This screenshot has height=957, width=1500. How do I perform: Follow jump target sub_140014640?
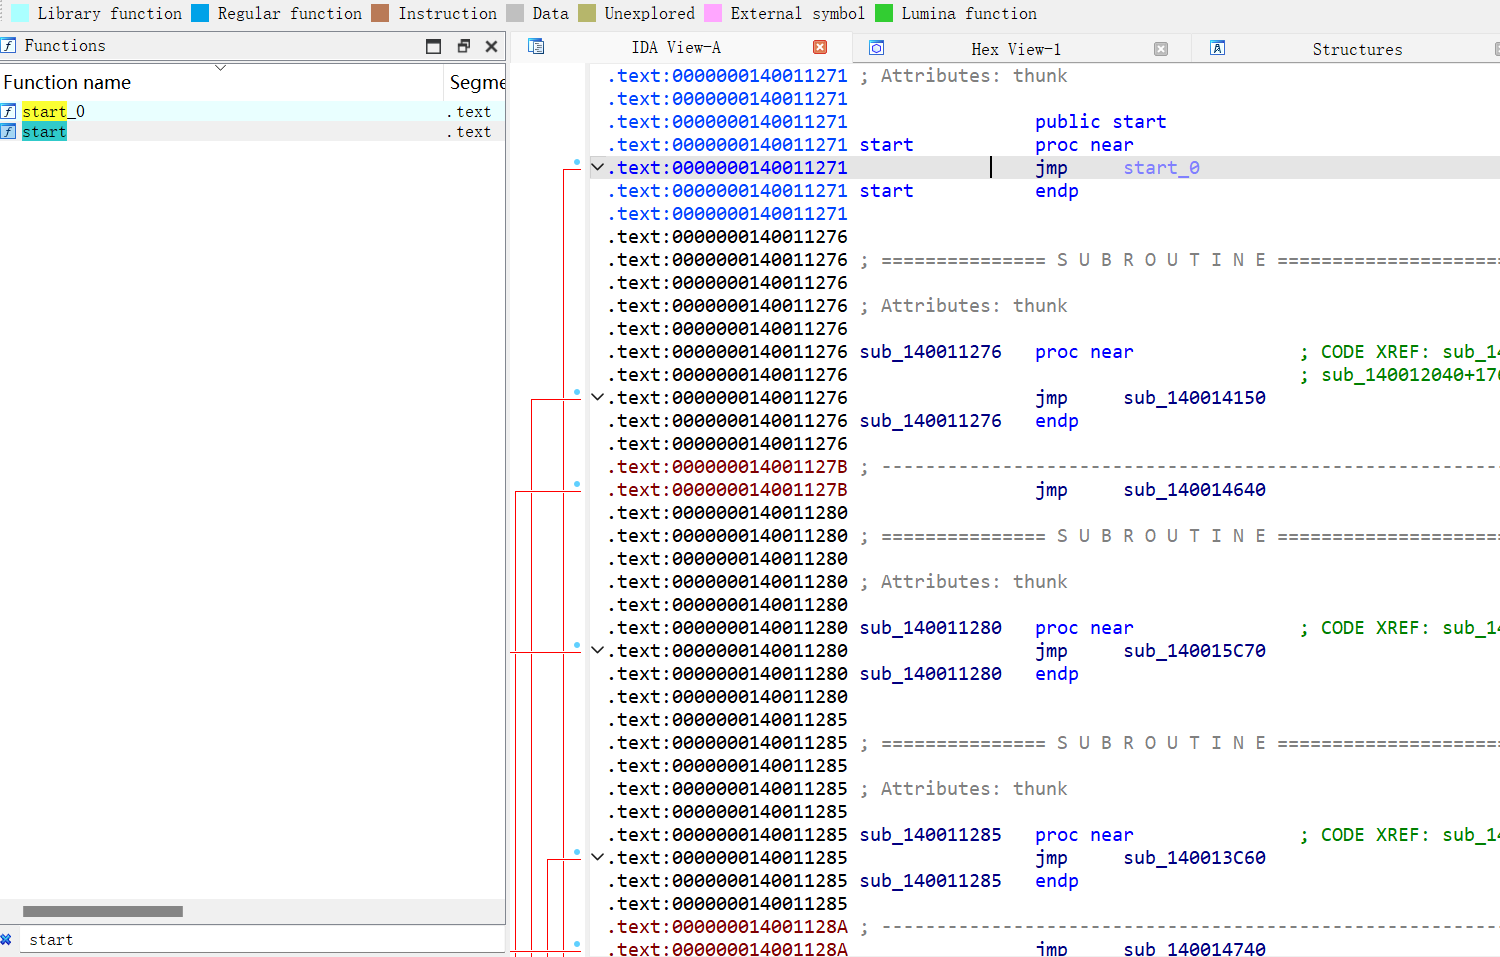pos(1194,490)
